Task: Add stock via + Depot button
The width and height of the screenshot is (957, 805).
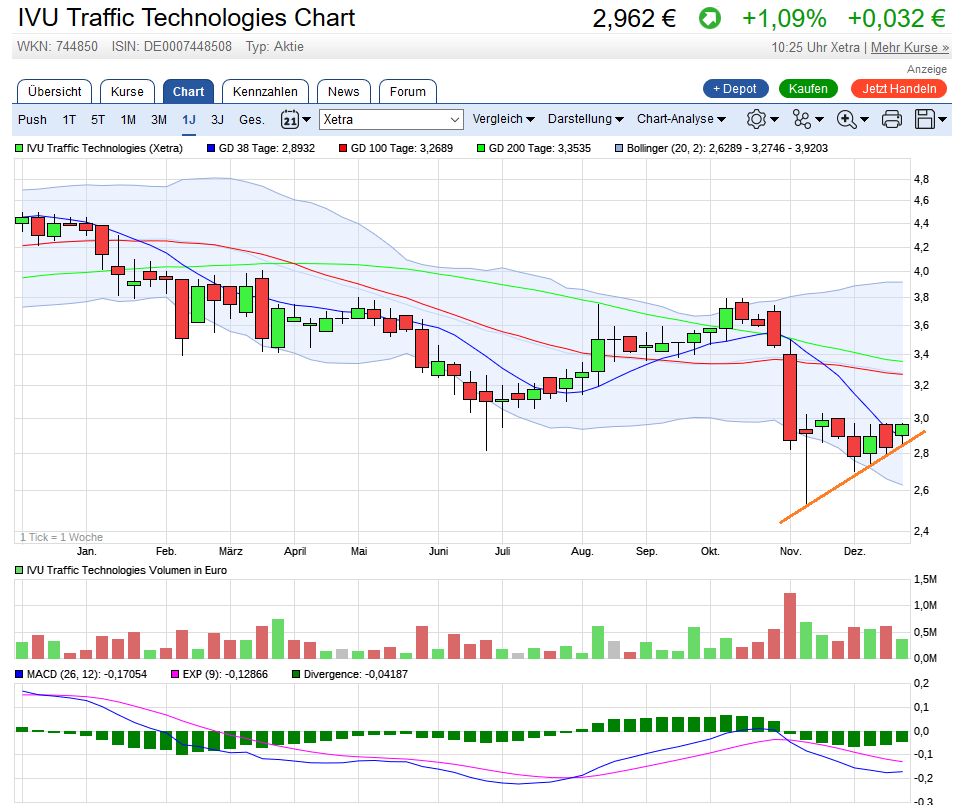Action: (735, 88)
